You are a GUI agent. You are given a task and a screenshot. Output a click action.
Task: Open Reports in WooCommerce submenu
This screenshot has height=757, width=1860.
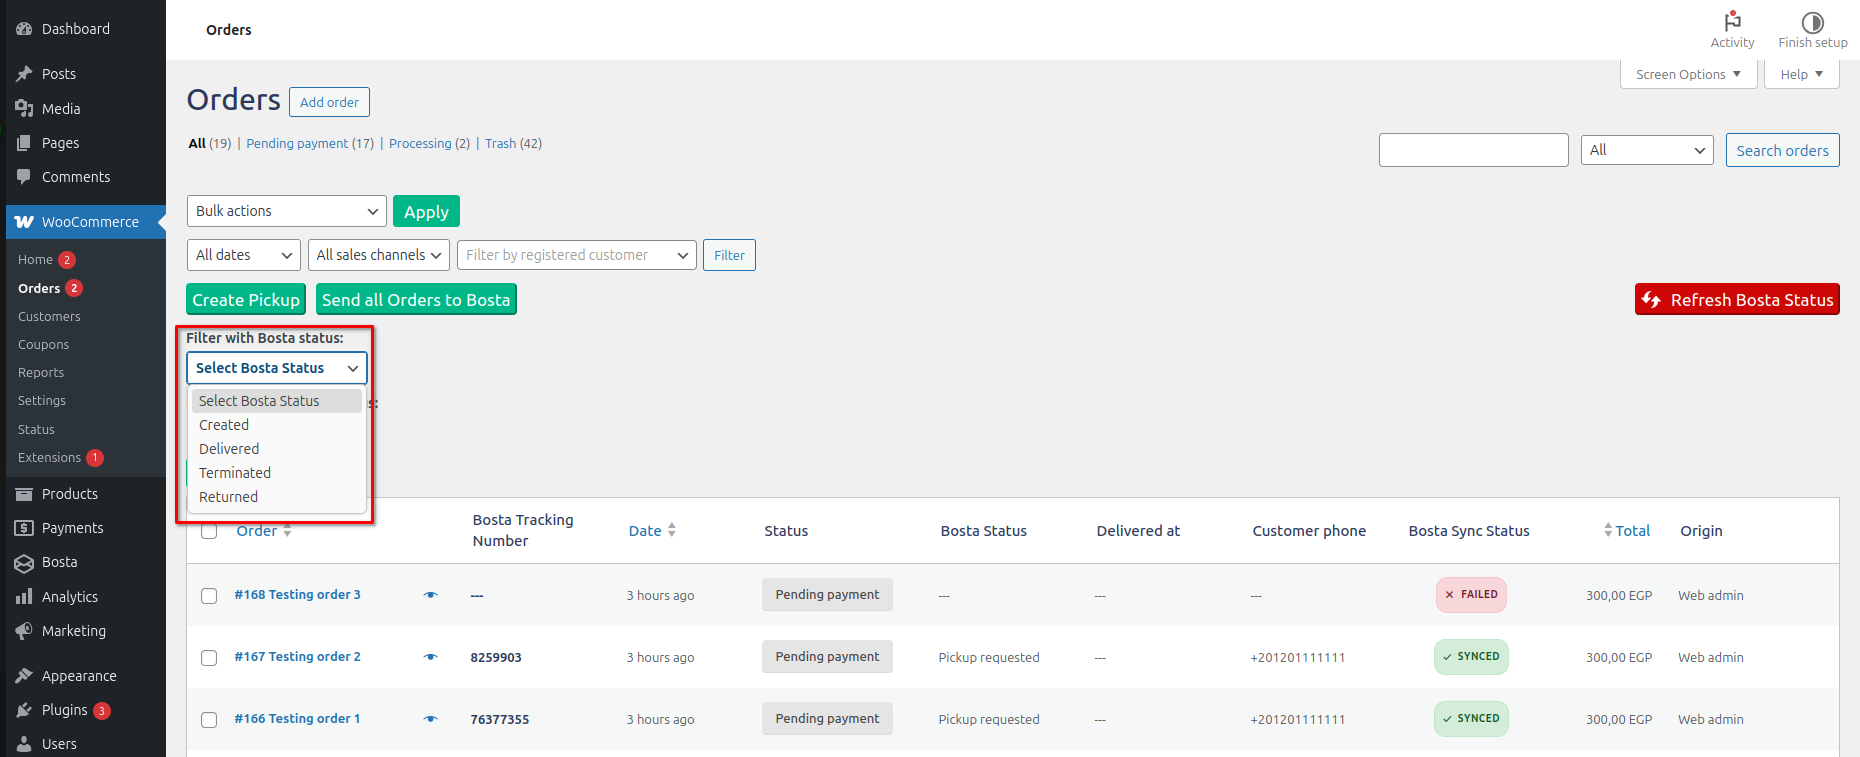click(x=41, y=372)
